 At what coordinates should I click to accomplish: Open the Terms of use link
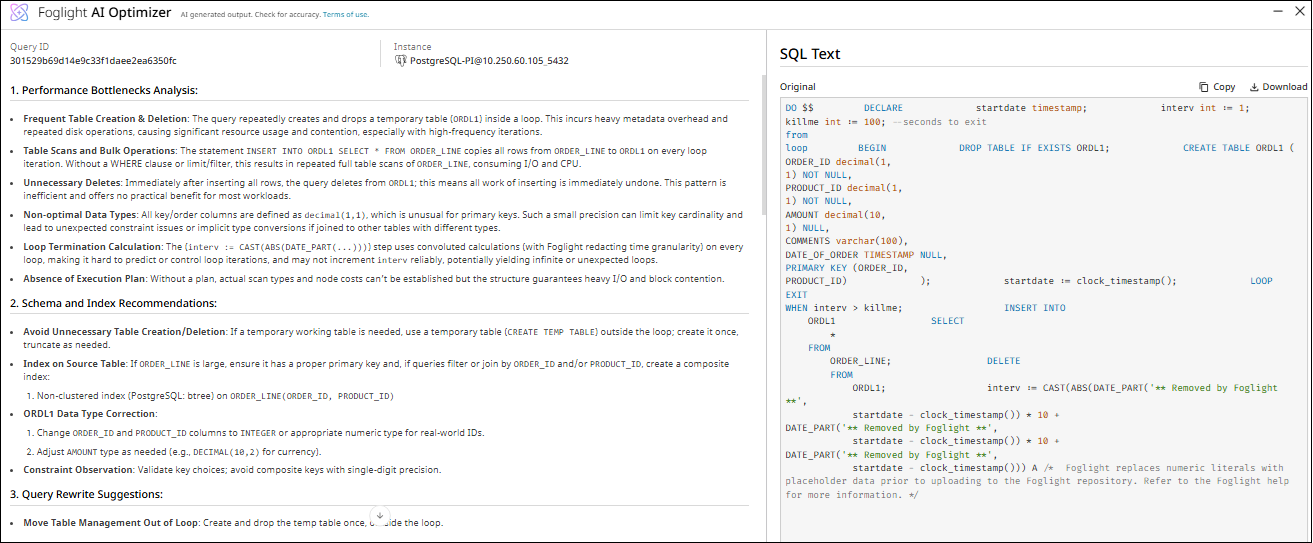[345, 15]
